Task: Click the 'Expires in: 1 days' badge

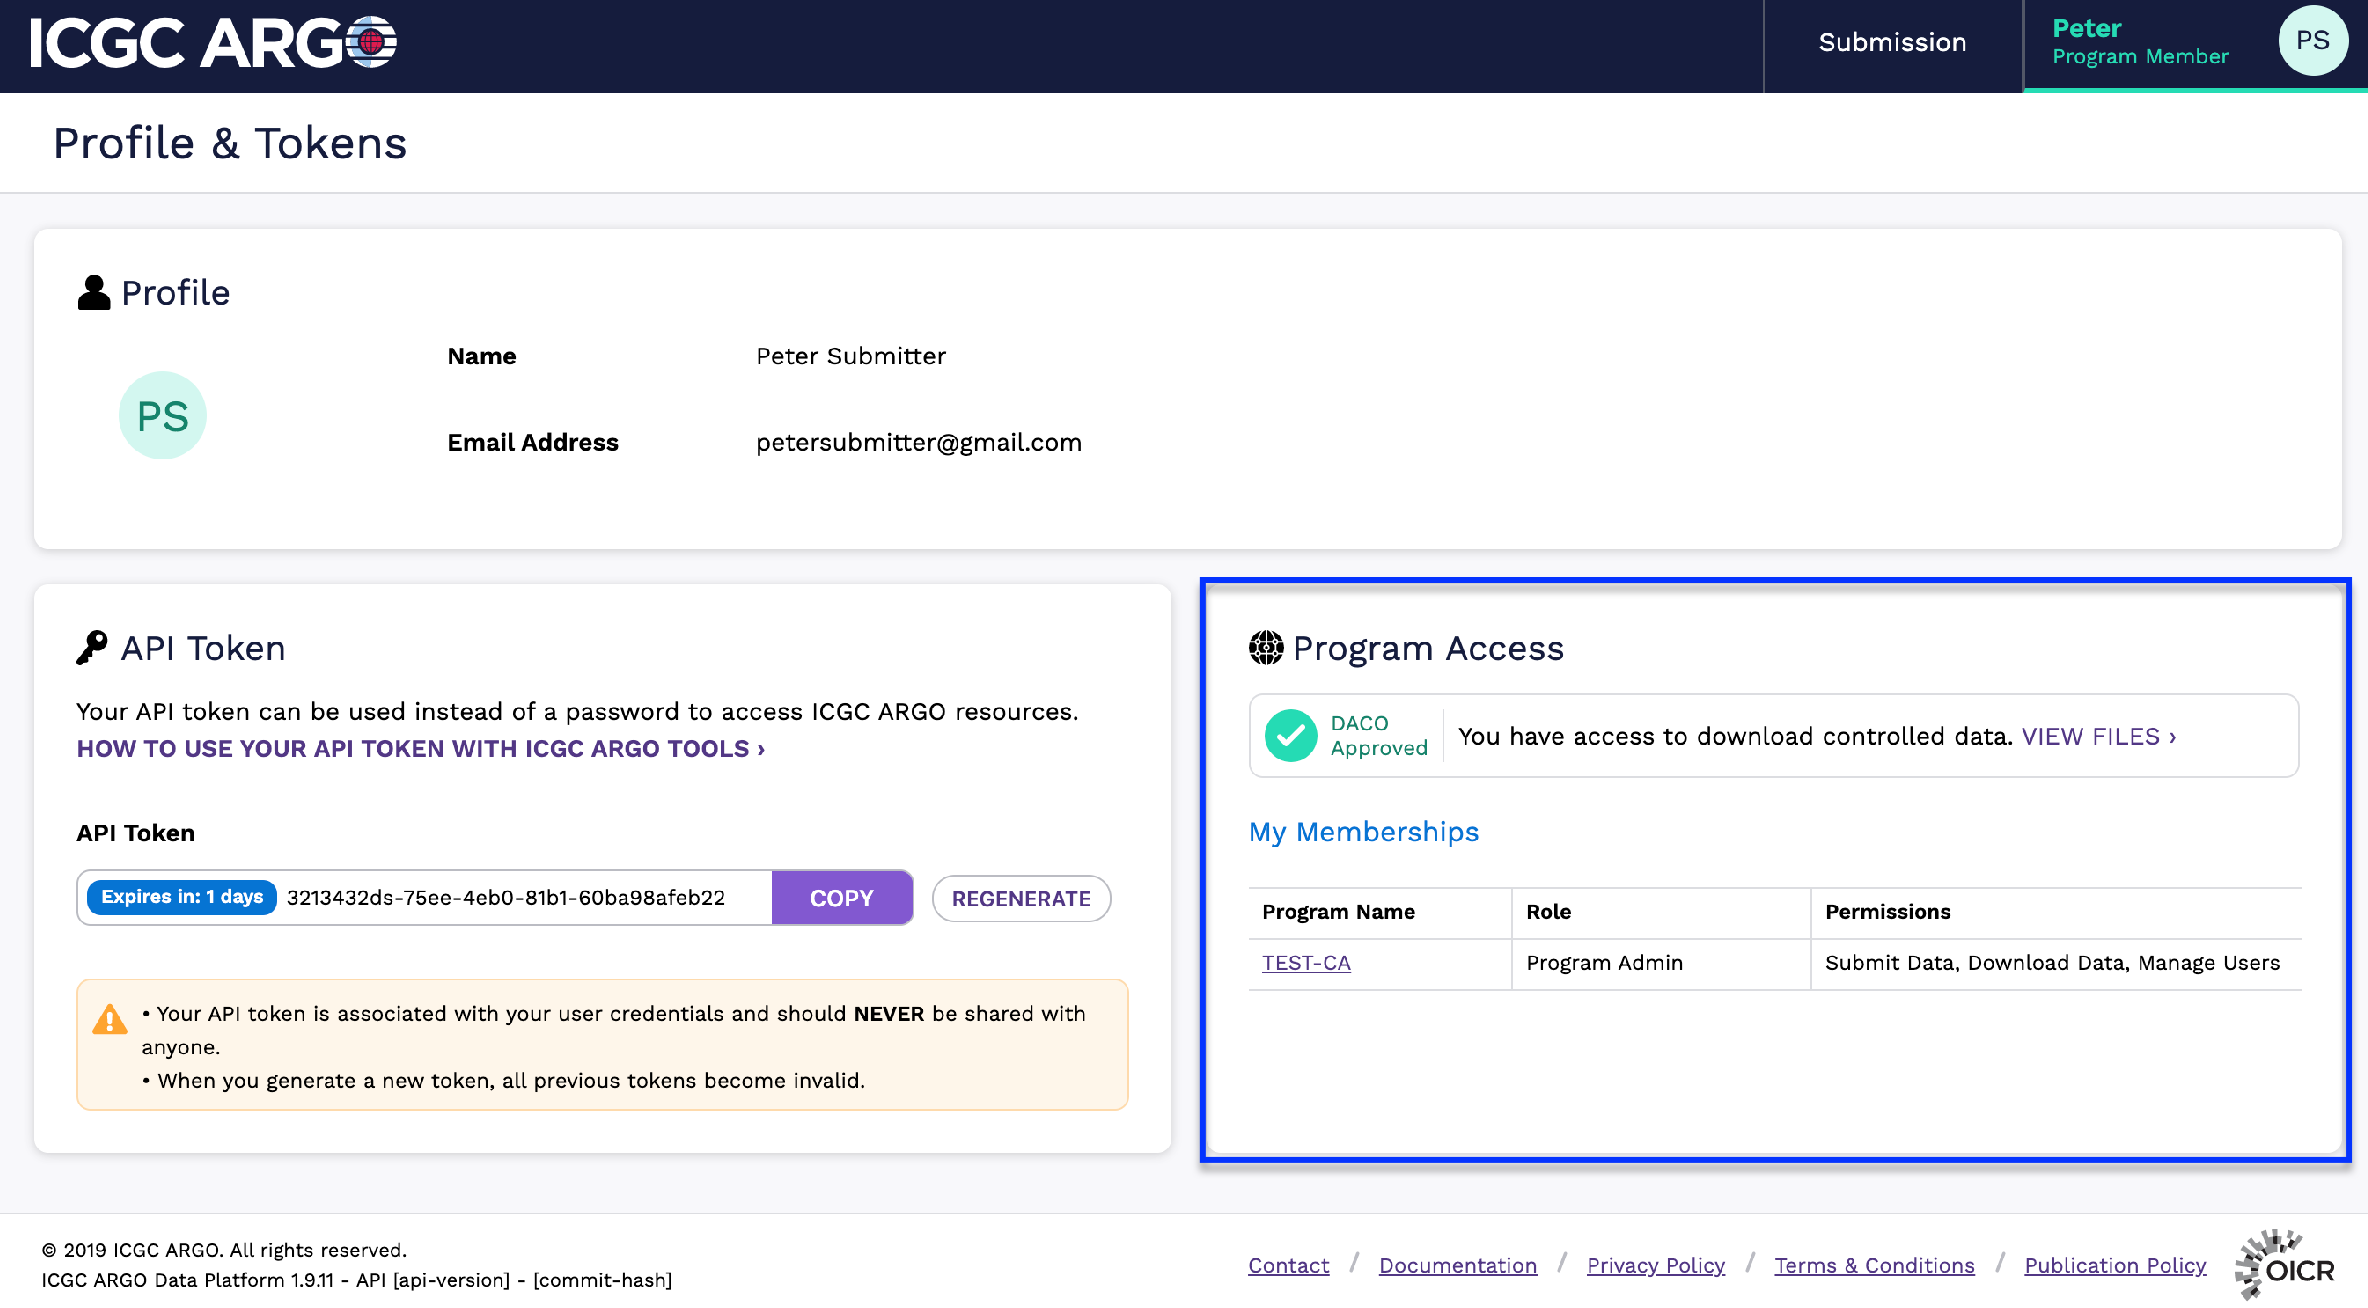Action: (x=182, y=897)
